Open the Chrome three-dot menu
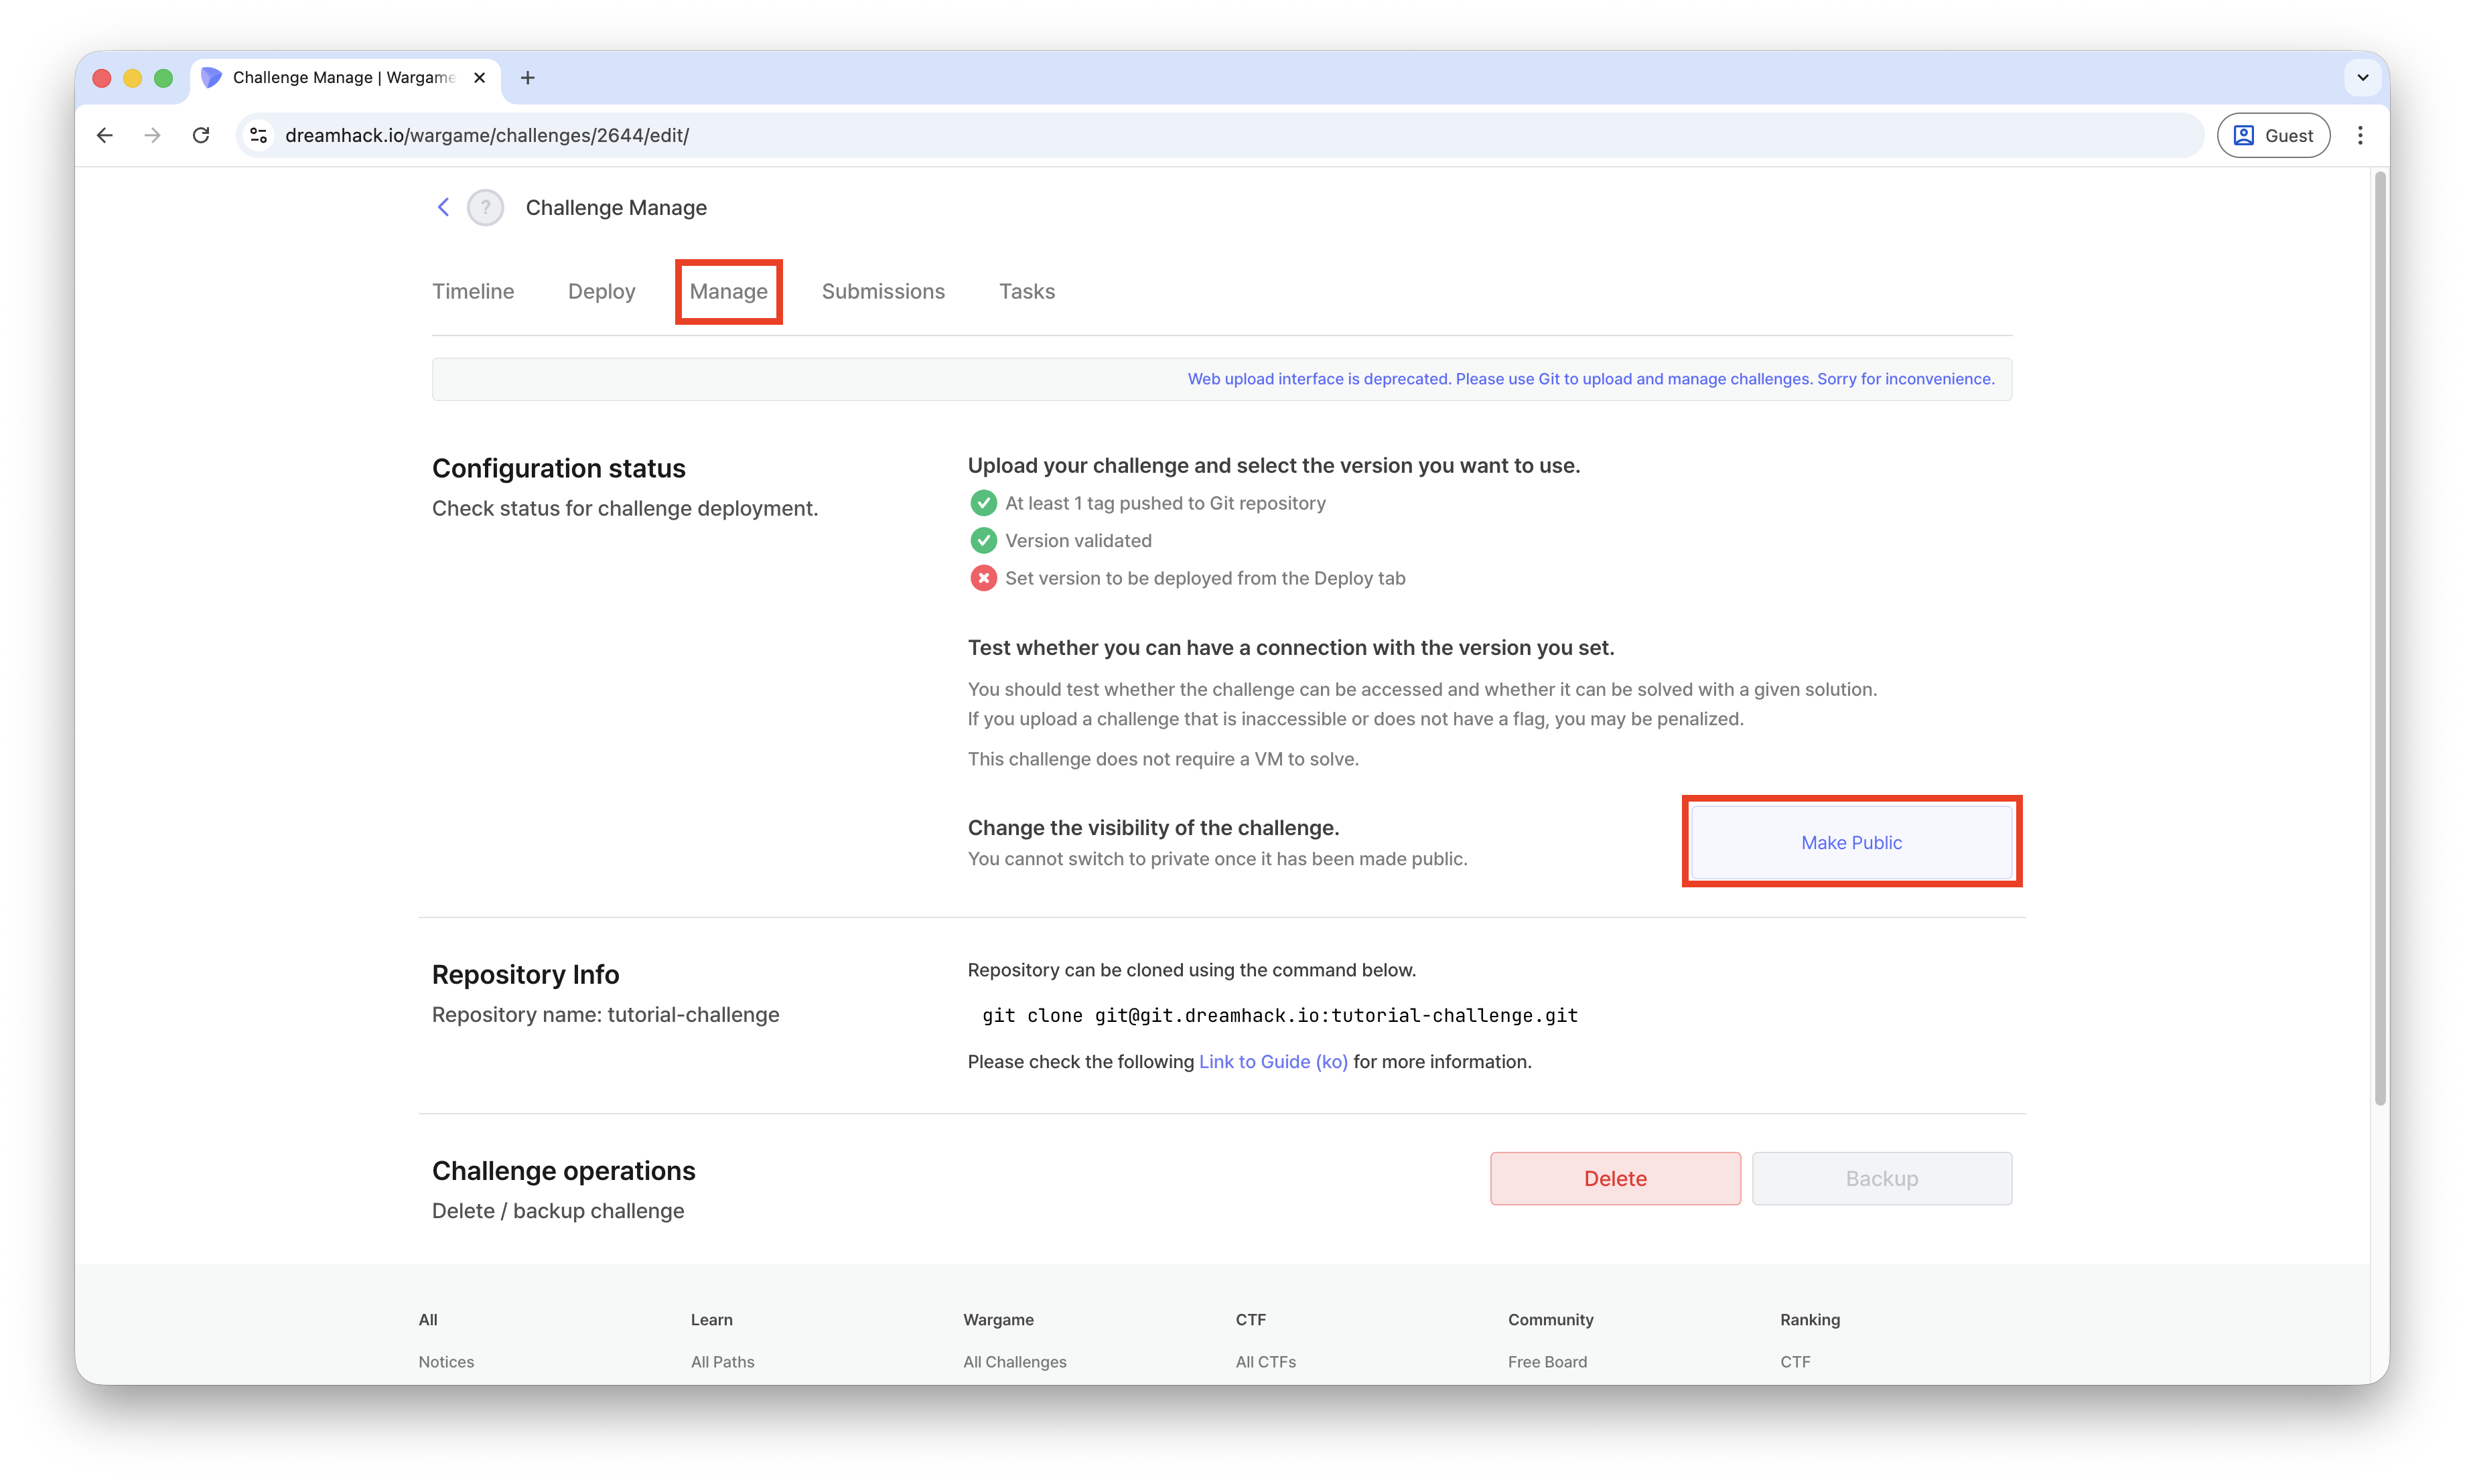Image resolution: width=2465 pixels, height=1484 pixels. (2360, 135)
